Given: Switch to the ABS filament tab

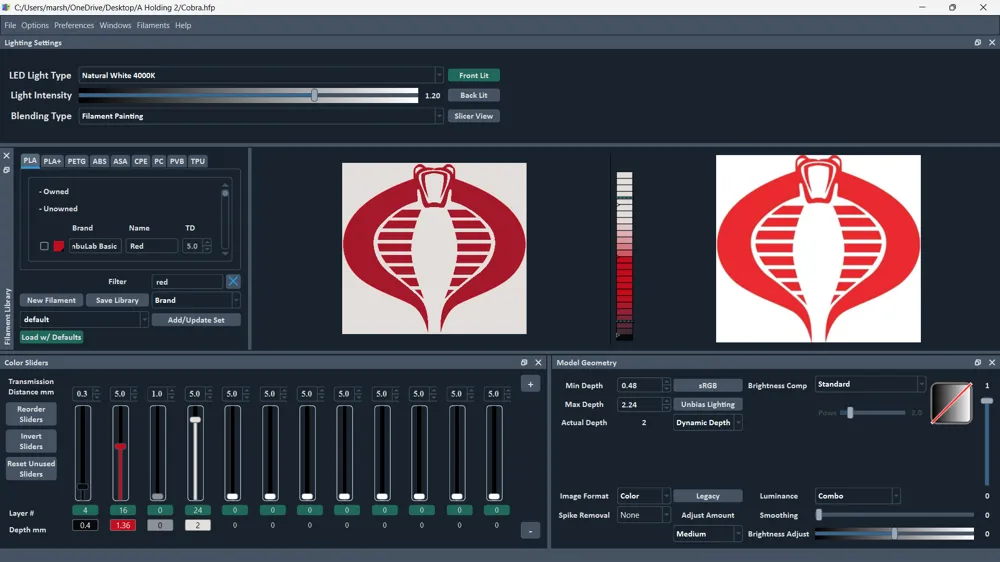Looking at the screenshot, I should 99,161.
